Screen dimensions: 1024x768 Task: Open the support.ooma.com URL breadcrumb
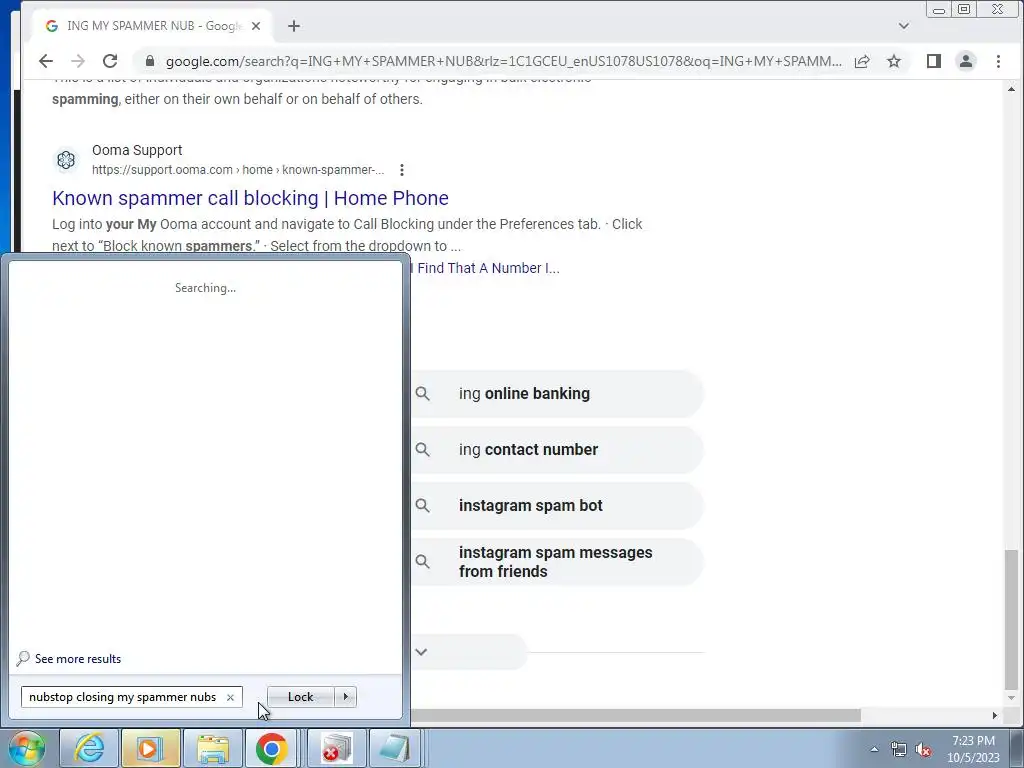click(238, 170)
